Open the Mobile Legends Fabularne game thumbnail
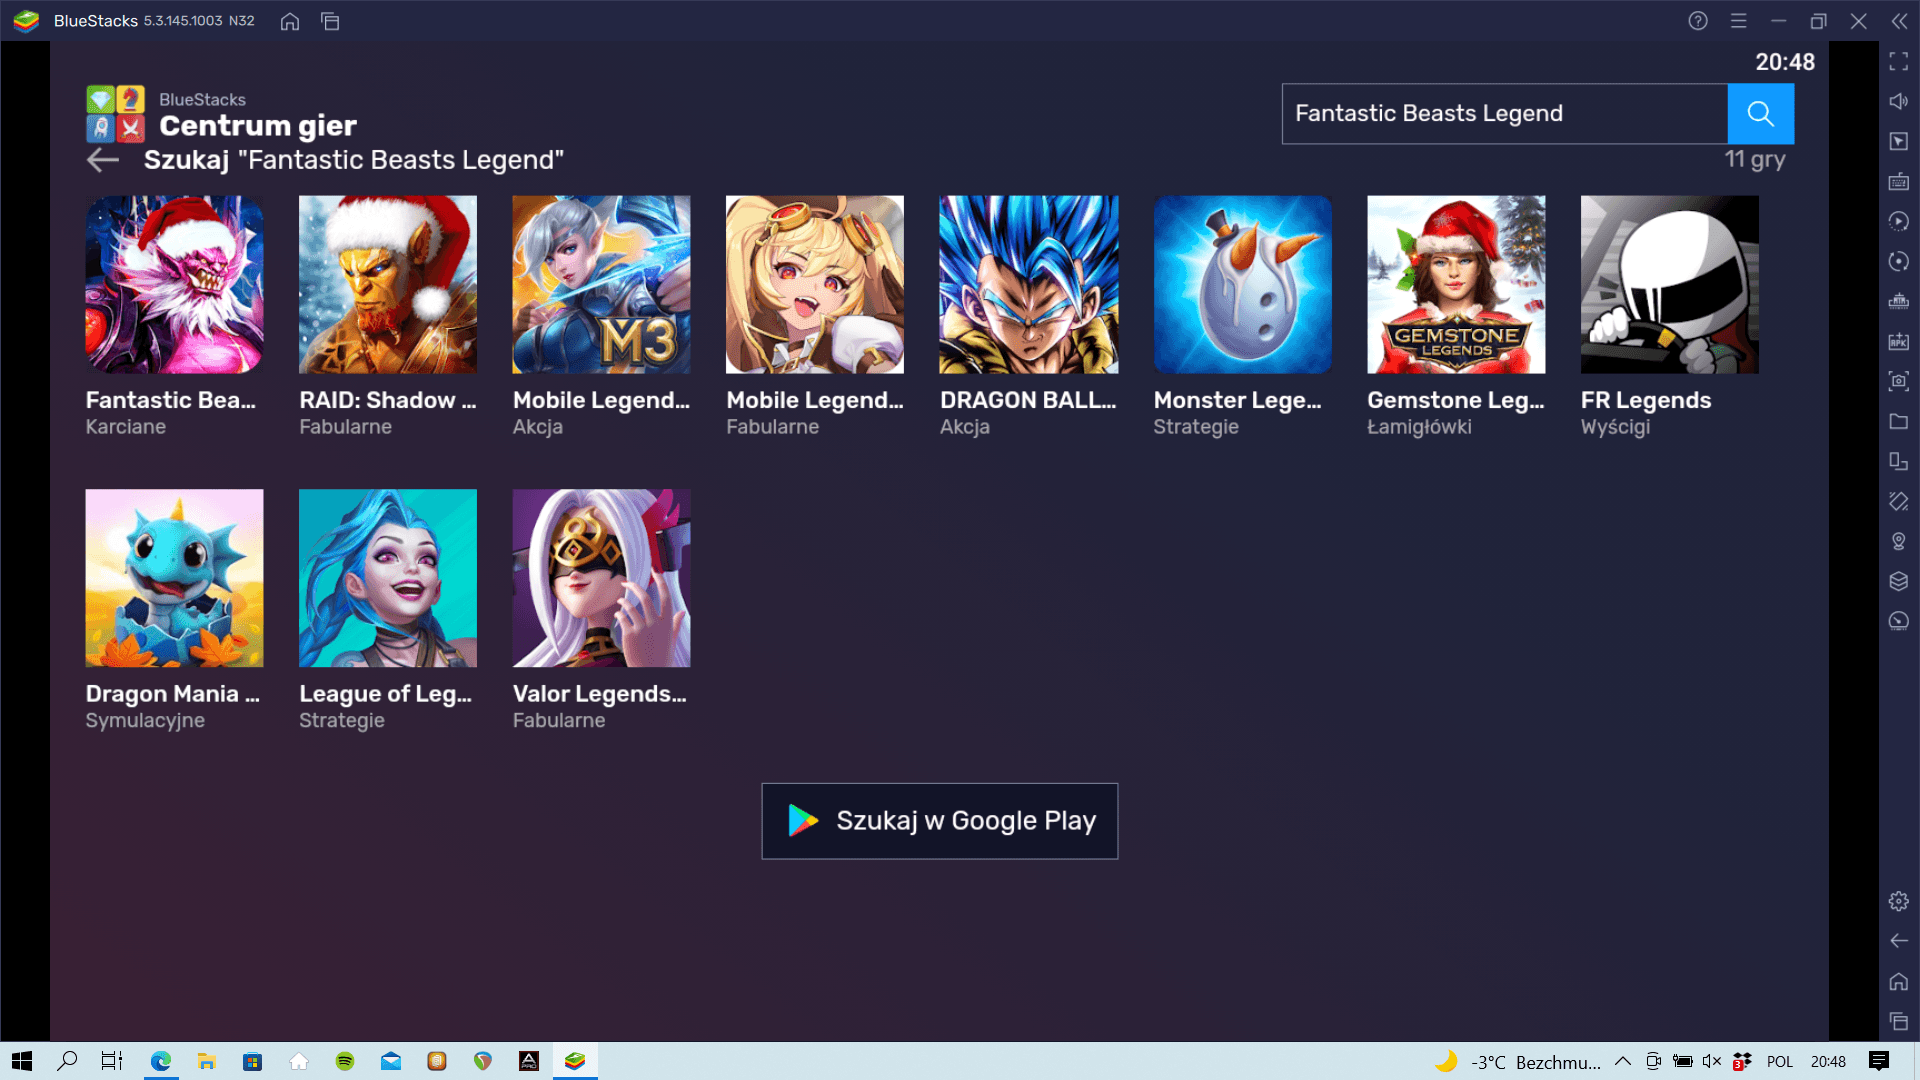The height and width of the screenshot is (1080, 1920). (815, 284)
